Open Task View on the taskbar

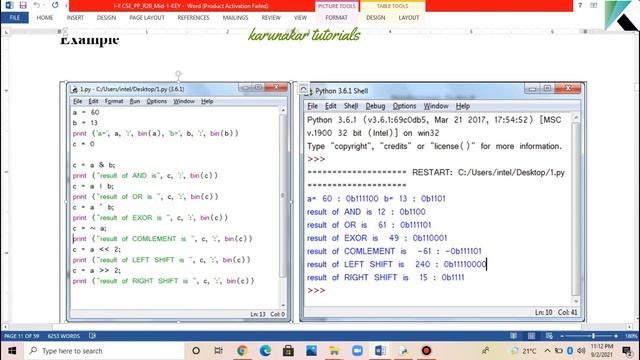219,351
